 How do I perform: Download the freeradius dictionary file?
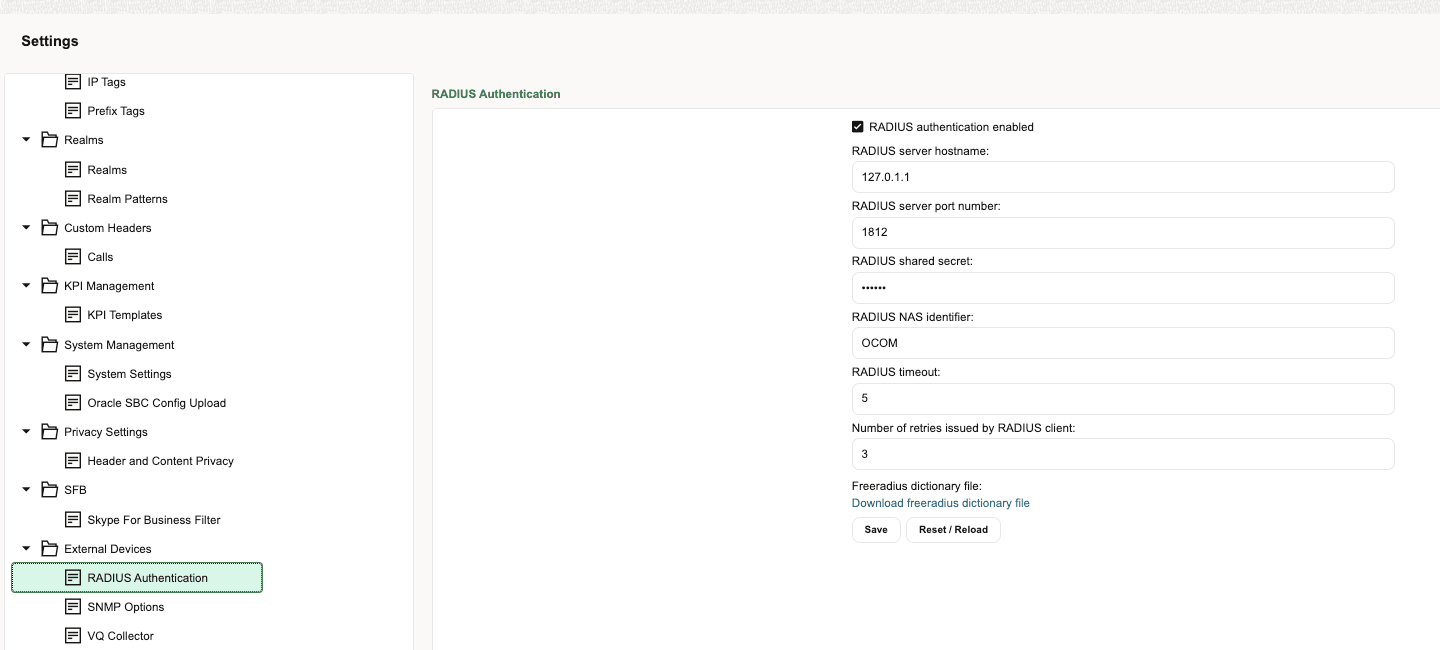[x=940, y=502]
